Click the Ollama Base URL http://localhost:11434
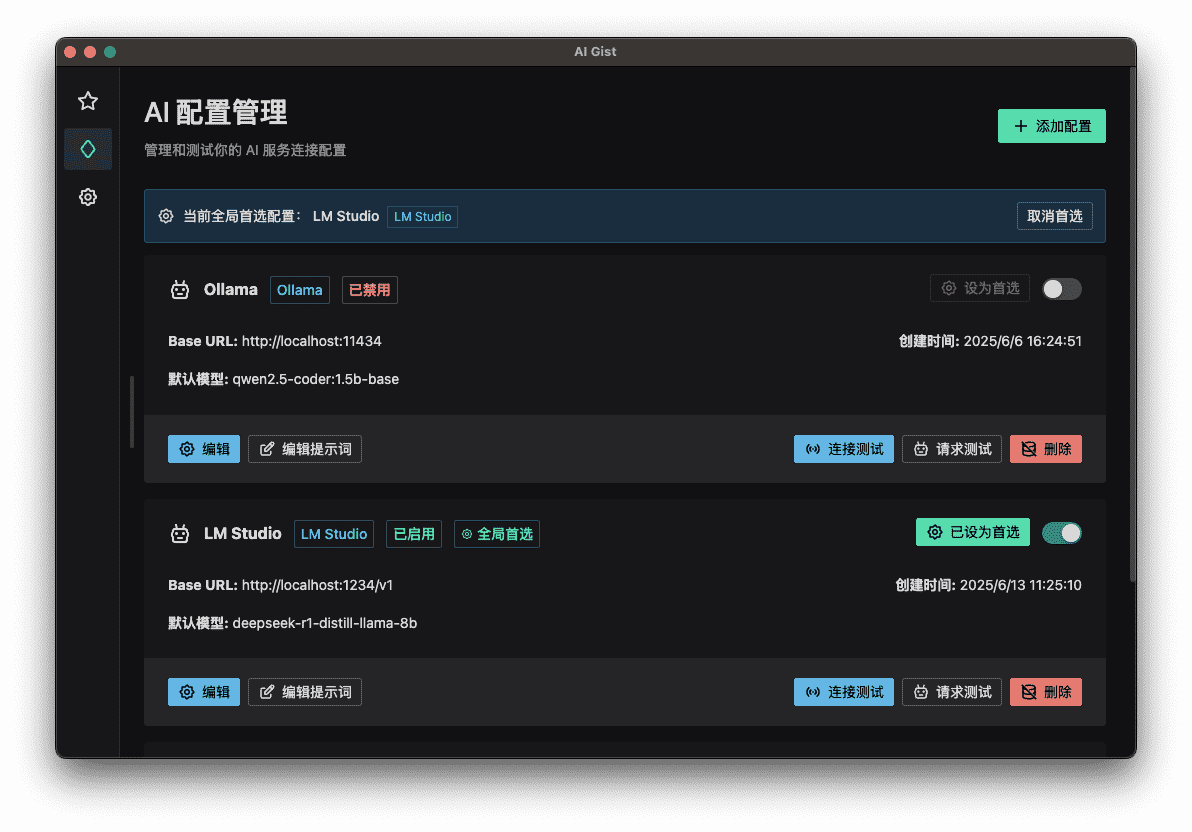 [x=312, y=341]
